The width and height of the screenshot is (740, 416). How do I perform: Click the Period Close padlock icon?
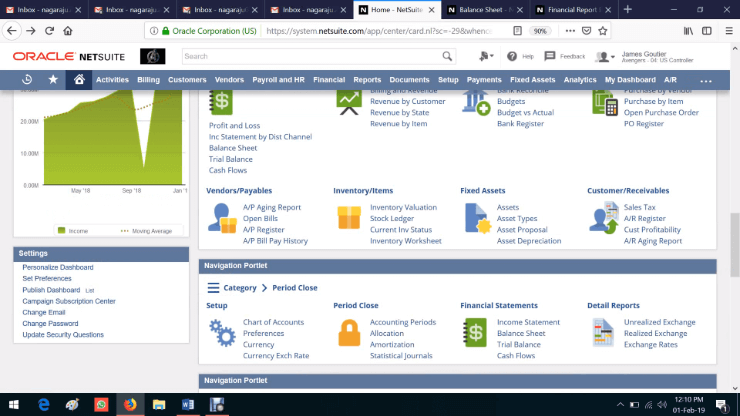click(x=349, y=332)
